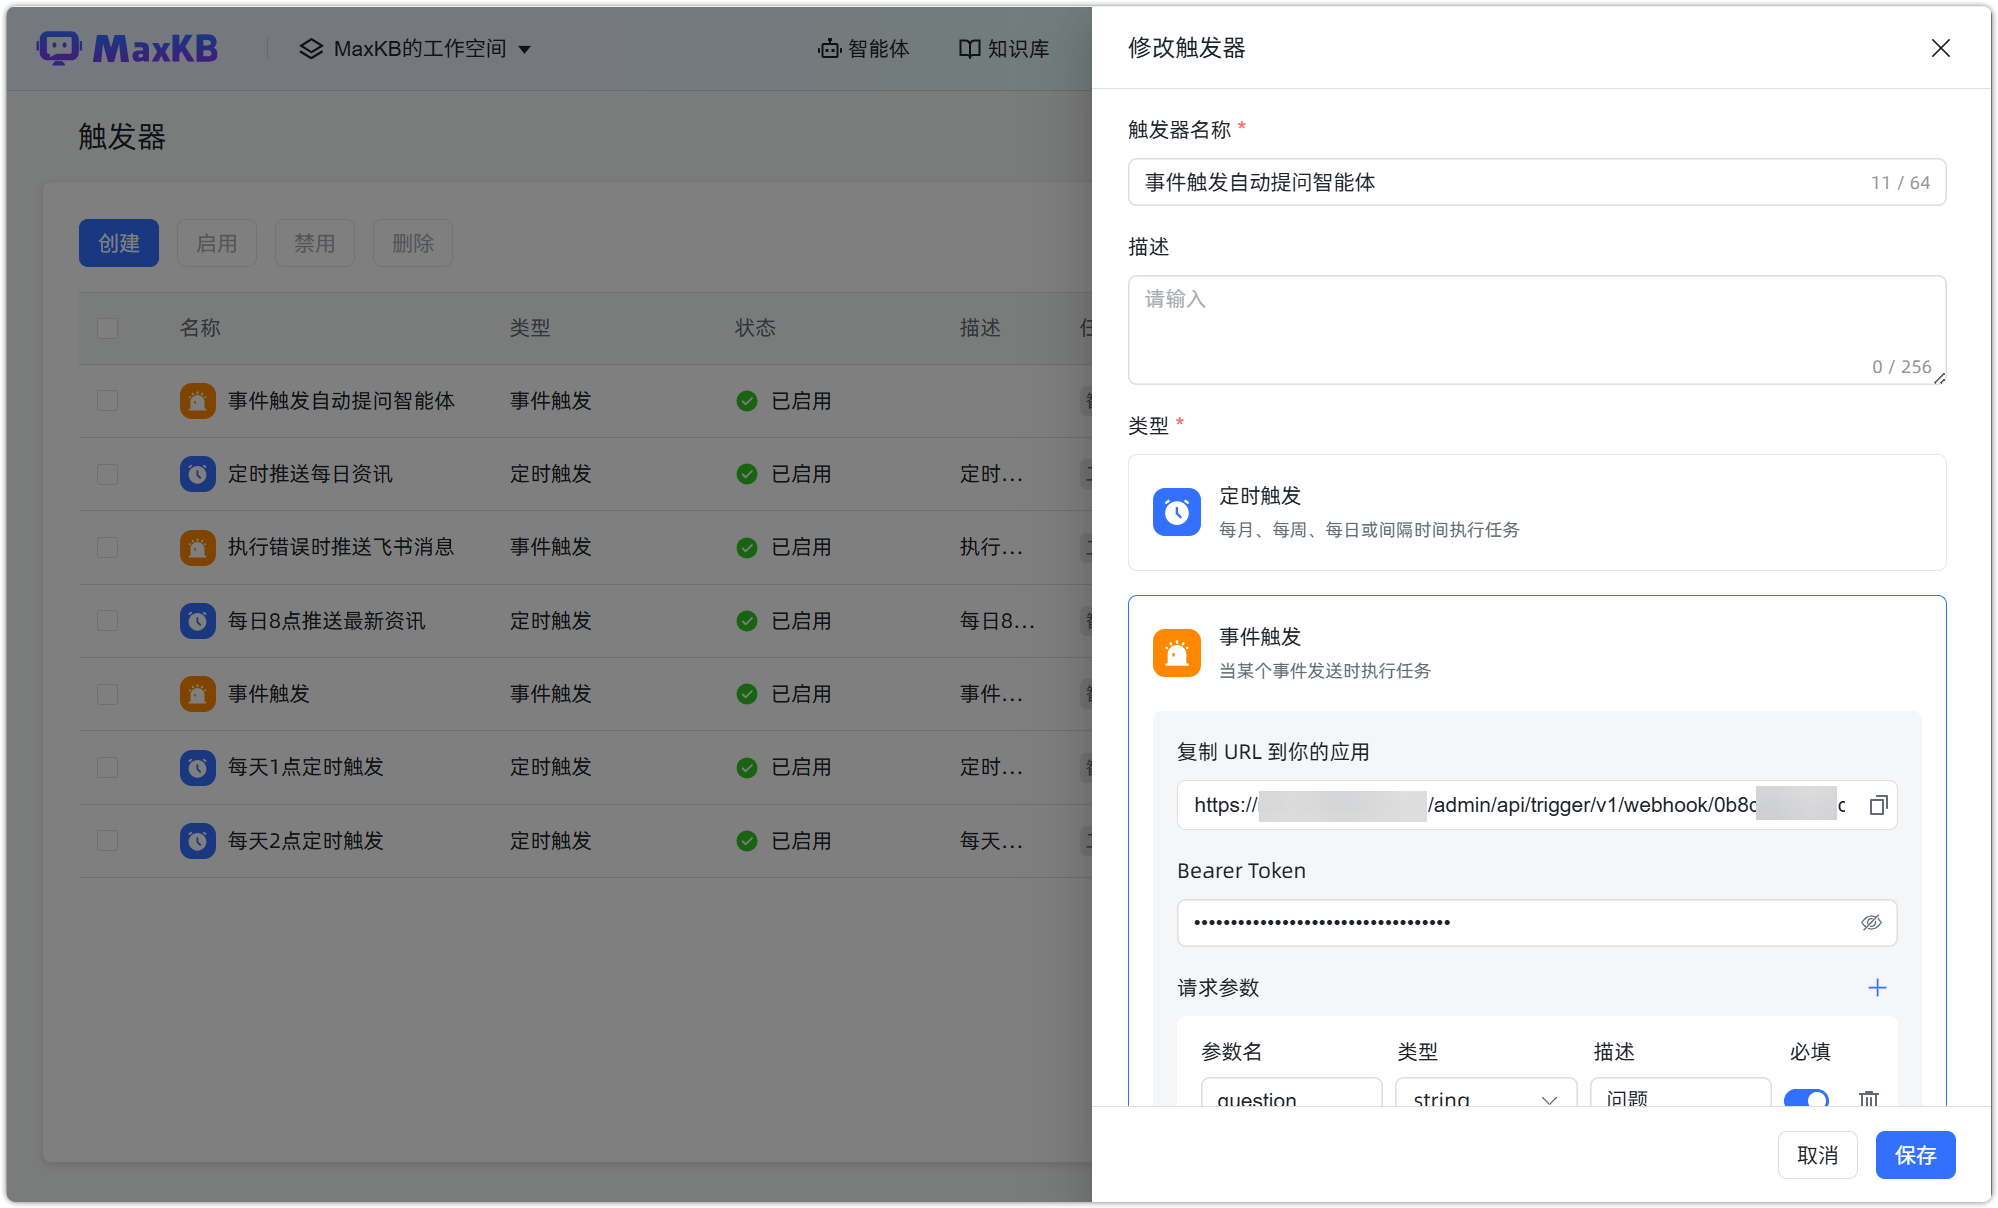
Task: Check the select-all checkbox in table header
Action: 107,328
